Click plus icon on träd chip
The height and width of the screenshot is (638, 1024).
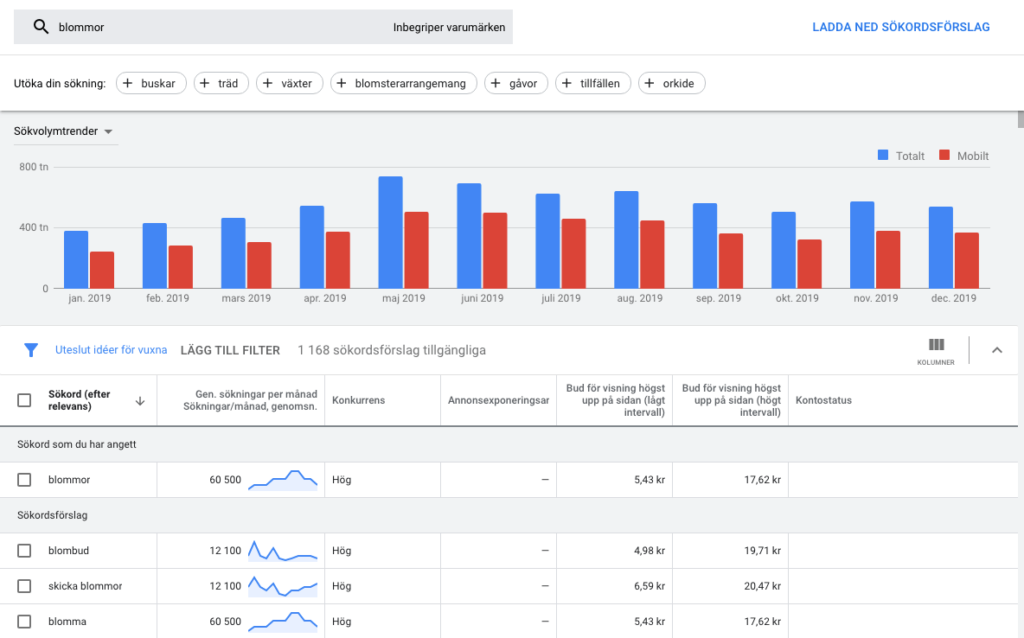click(204, 83)
